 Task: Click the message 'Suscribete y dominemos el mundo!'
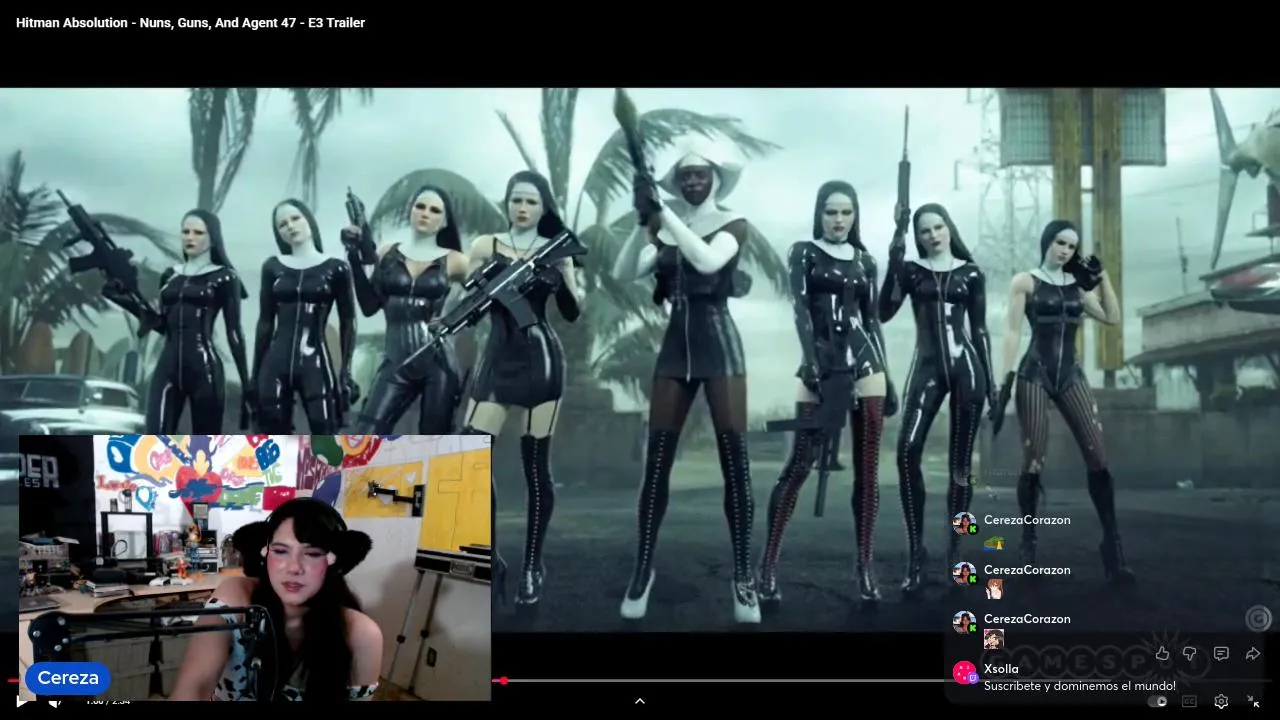(1080, 686)
